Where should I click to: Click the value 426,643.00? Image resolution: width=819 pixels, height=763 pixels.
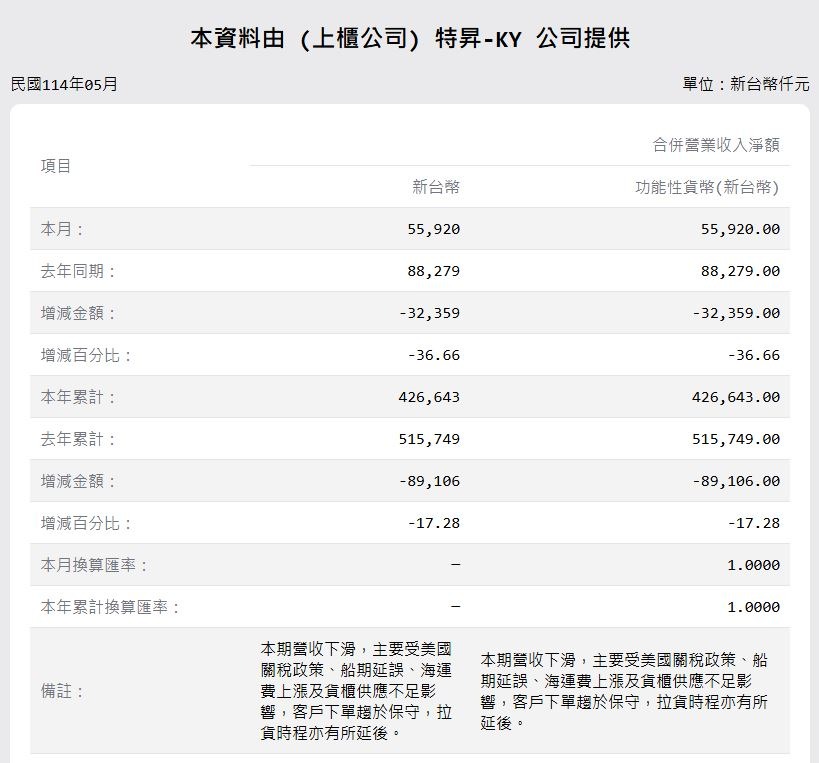click(736, 397)
